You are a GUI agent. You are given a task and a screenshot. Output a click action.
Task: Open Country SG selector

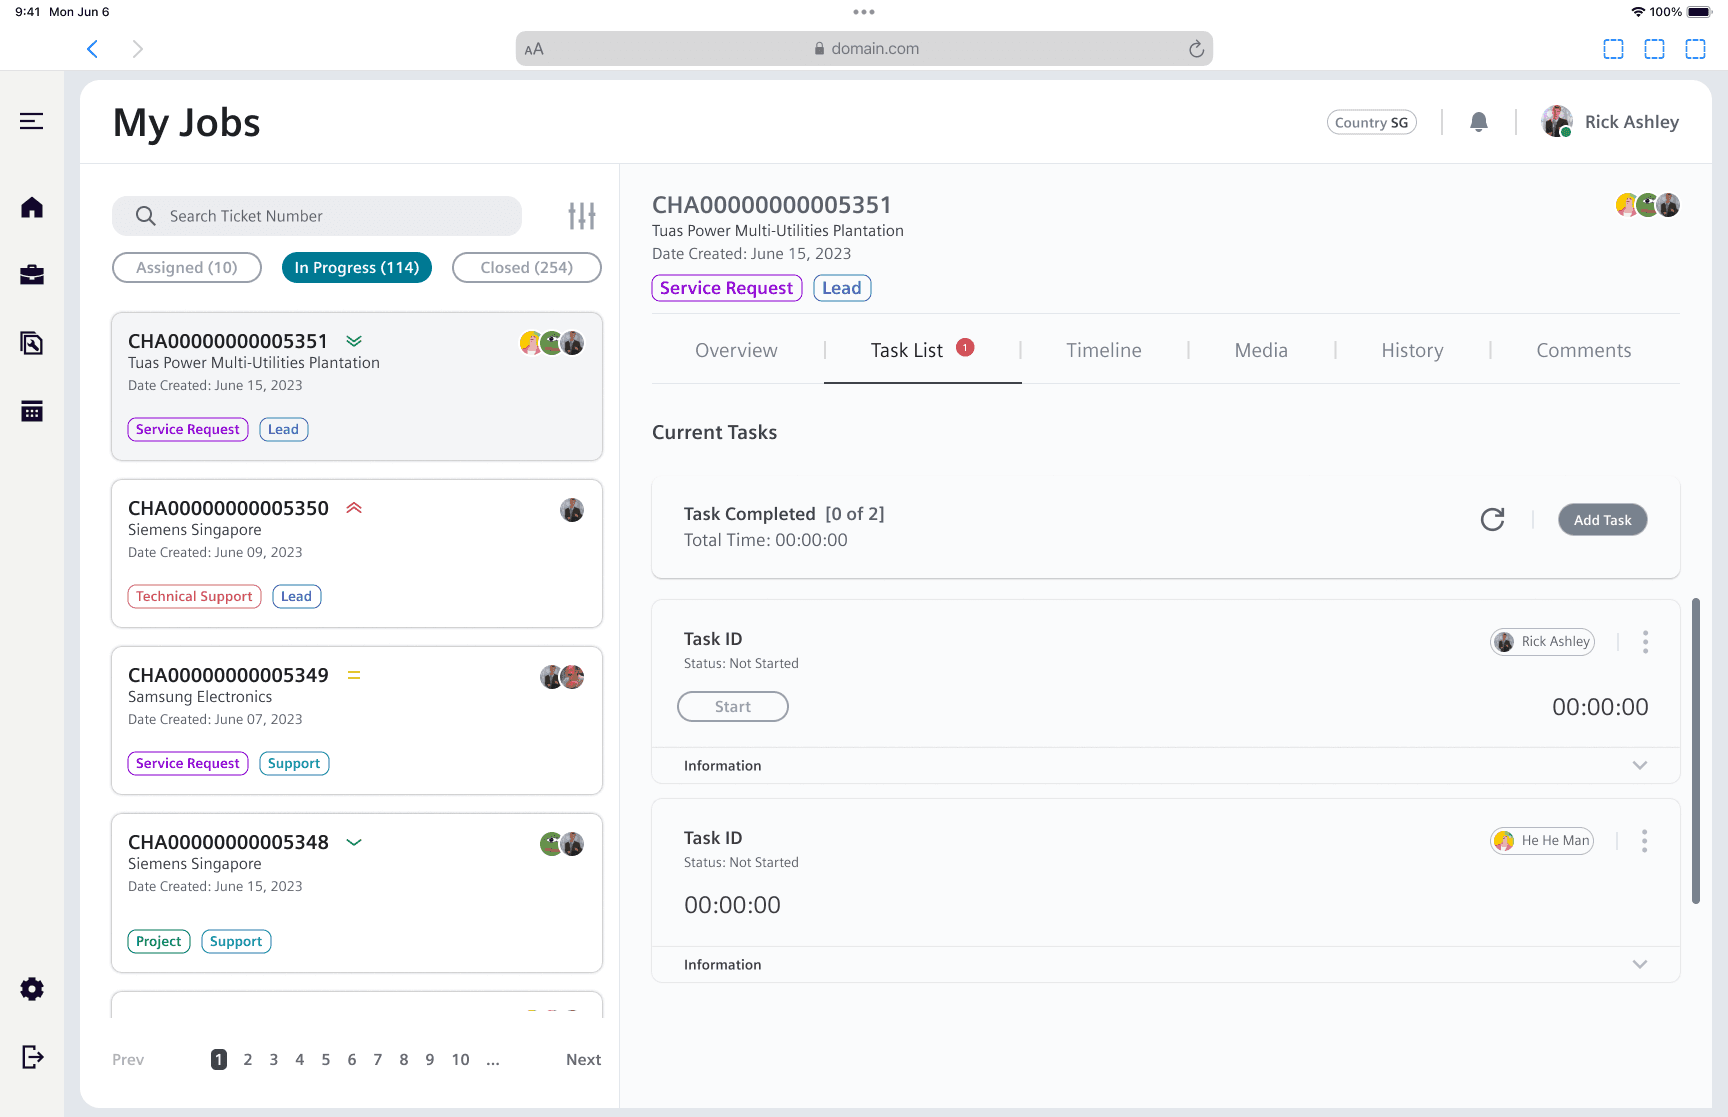click(1372, 122)
